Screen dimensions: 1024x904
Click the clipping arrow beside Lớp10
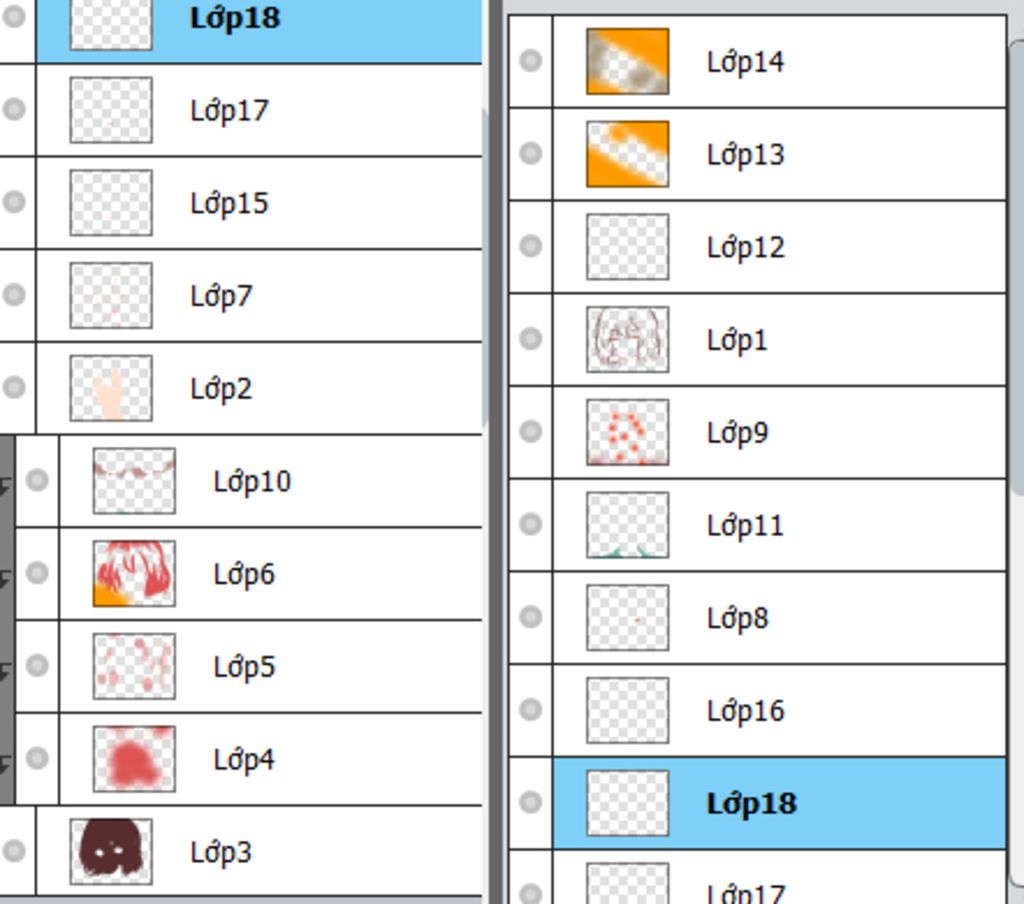[x=6, y=486]
